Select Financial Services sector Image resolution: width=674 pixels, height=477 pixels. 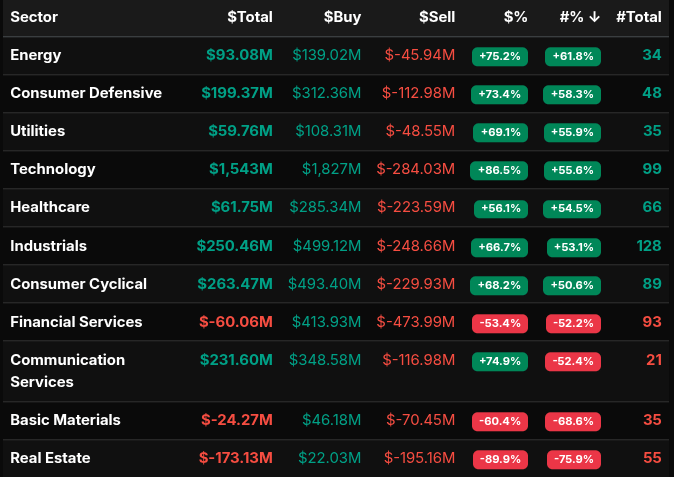coord(76,322)
